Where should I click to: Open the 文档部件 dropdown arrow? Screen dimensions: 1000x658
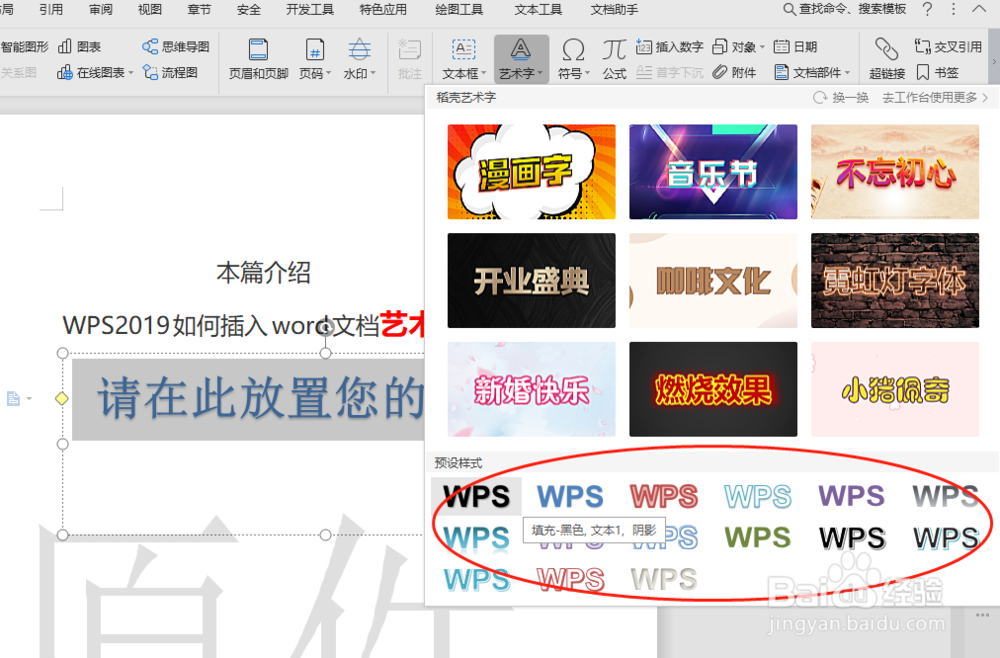point(848,73)
